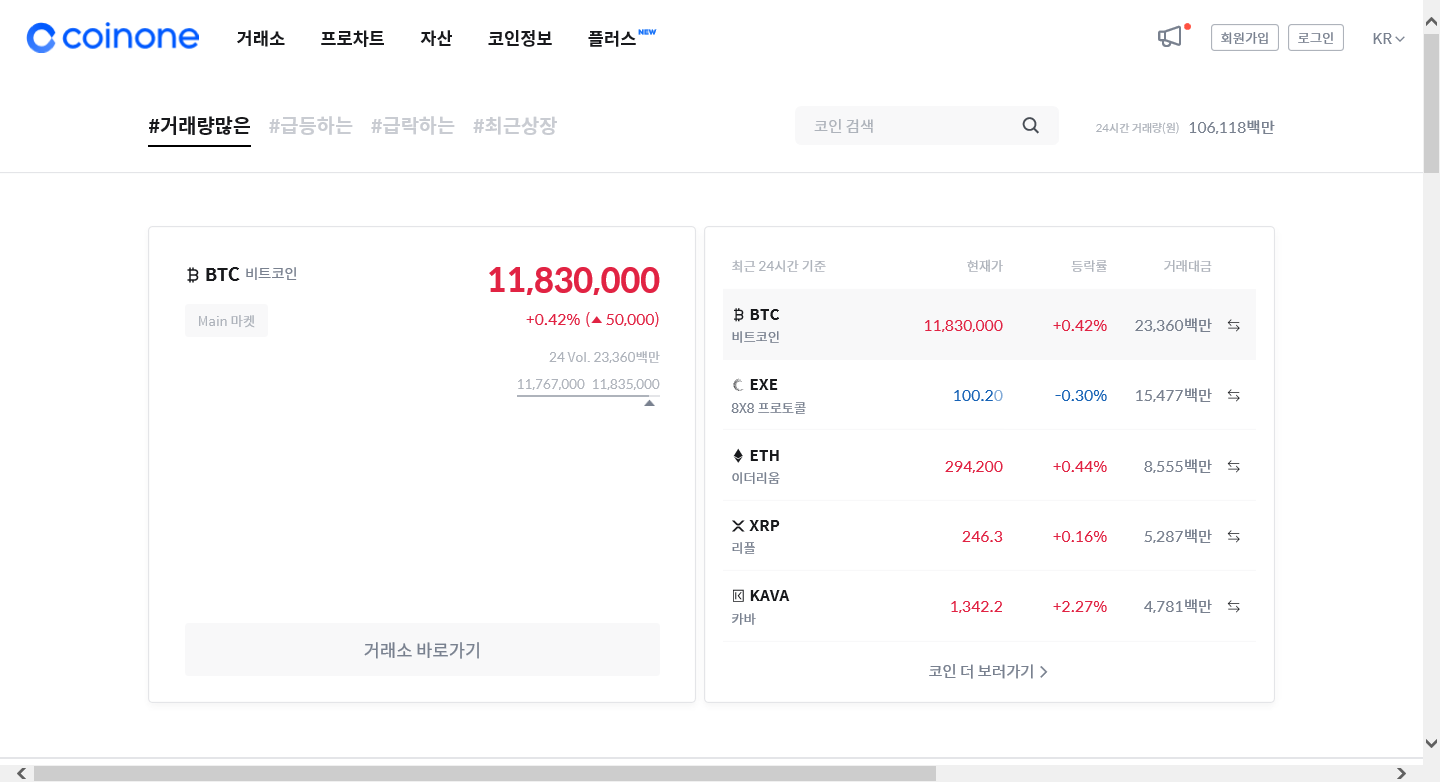The height and width of the screenshot is (782, 1440).
Task: Open the Coinone logo home link
Action: [113, 38]
